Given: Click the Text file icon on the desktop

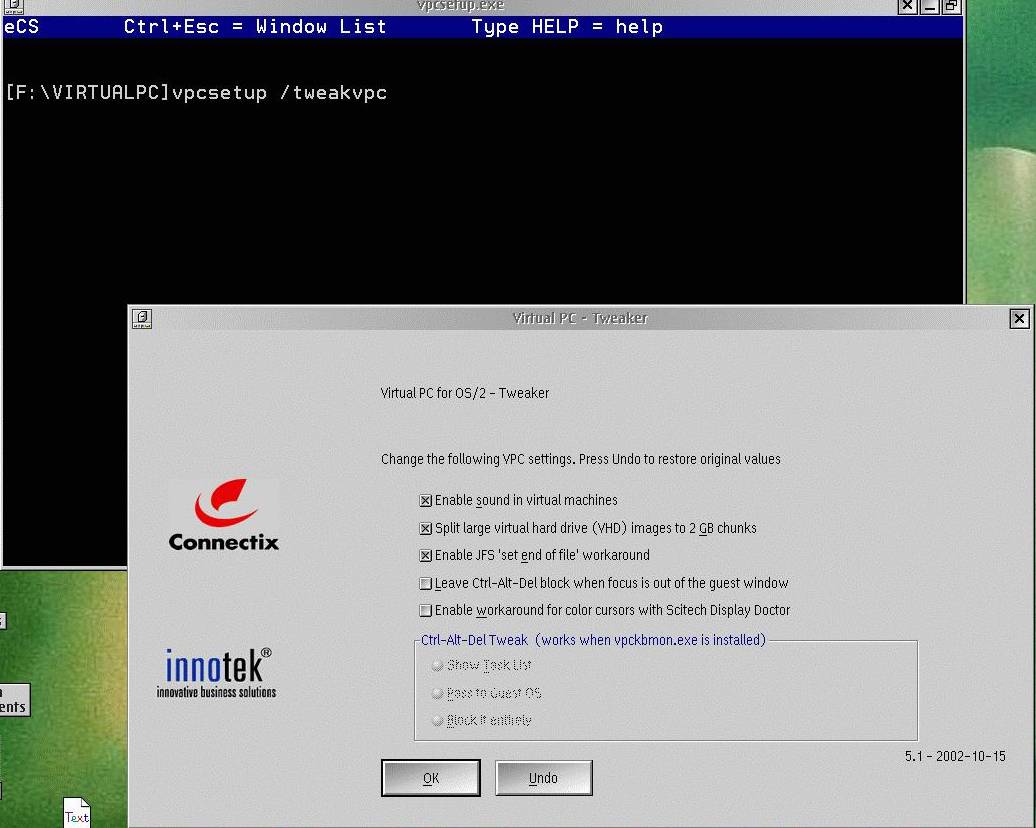Looking at the screenshot, I should [77, 813].
